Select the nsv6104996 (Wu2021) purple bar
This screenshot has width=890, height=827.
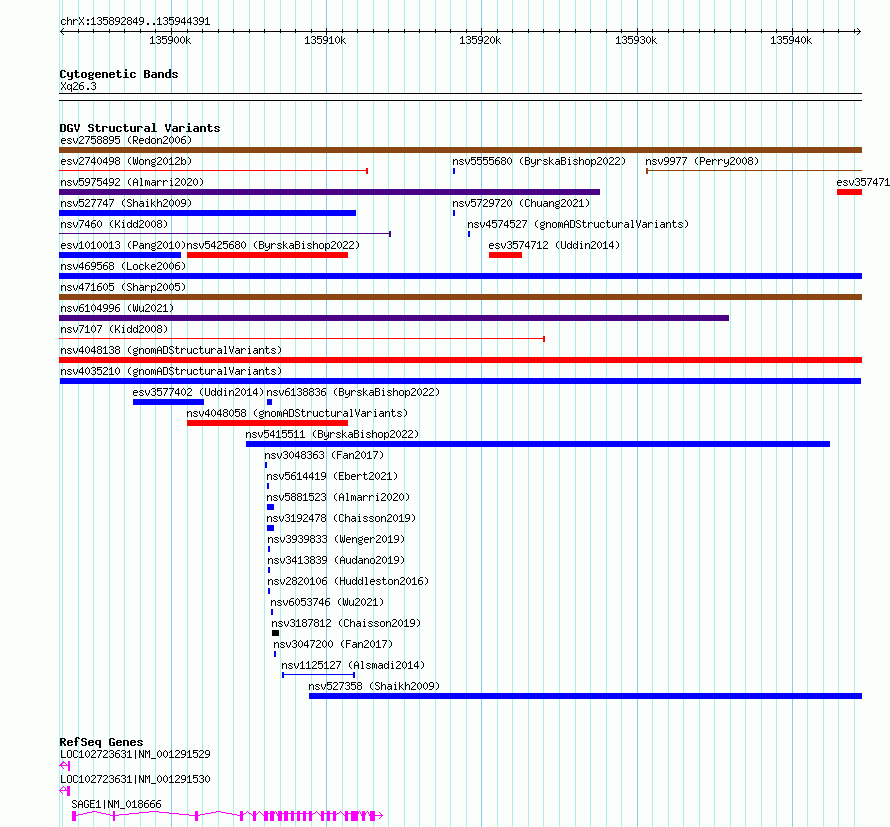pos(394,318)
